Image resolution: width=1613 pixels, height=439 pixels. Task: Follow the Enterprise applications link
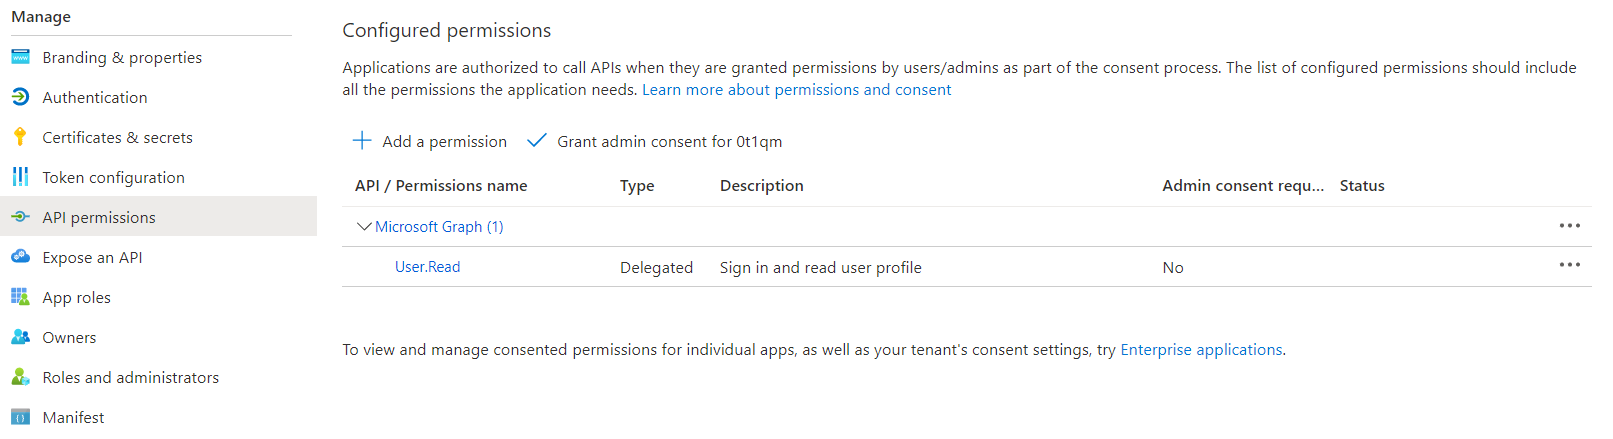coord(1201,350)
